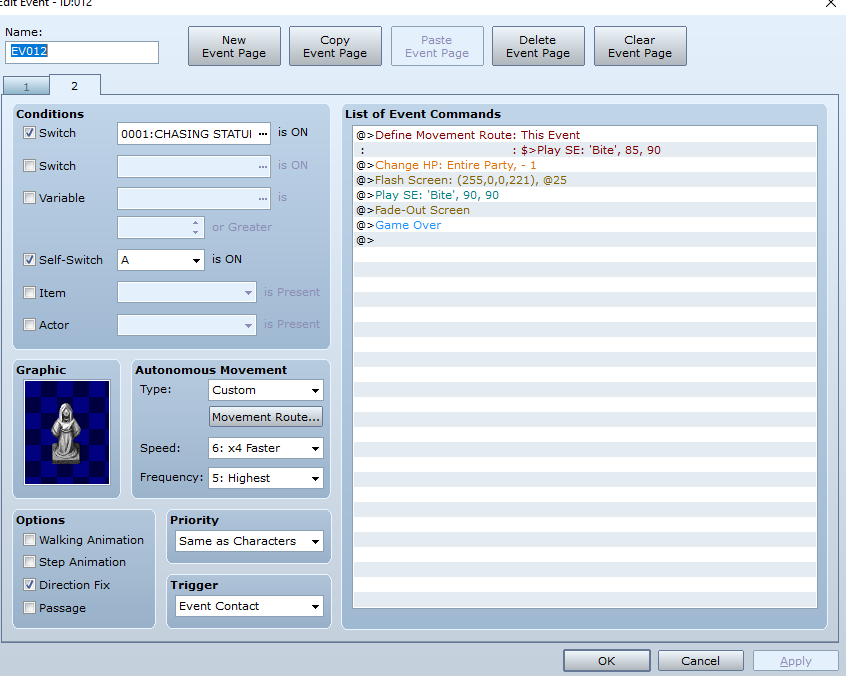Click the New Event Page button
846x676 pixels.
point(234,46)
